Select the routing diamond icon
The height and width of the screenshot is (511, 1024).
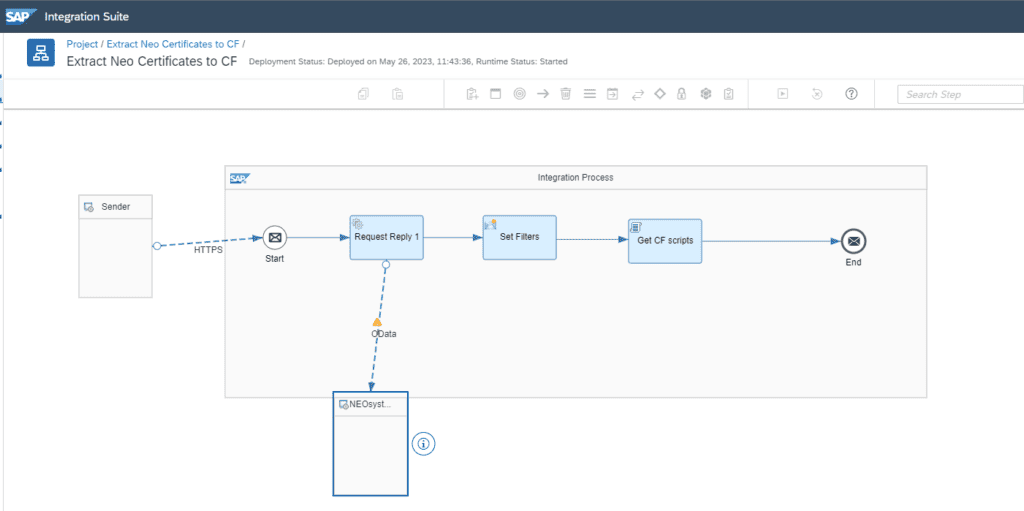[x=660, y=94]
